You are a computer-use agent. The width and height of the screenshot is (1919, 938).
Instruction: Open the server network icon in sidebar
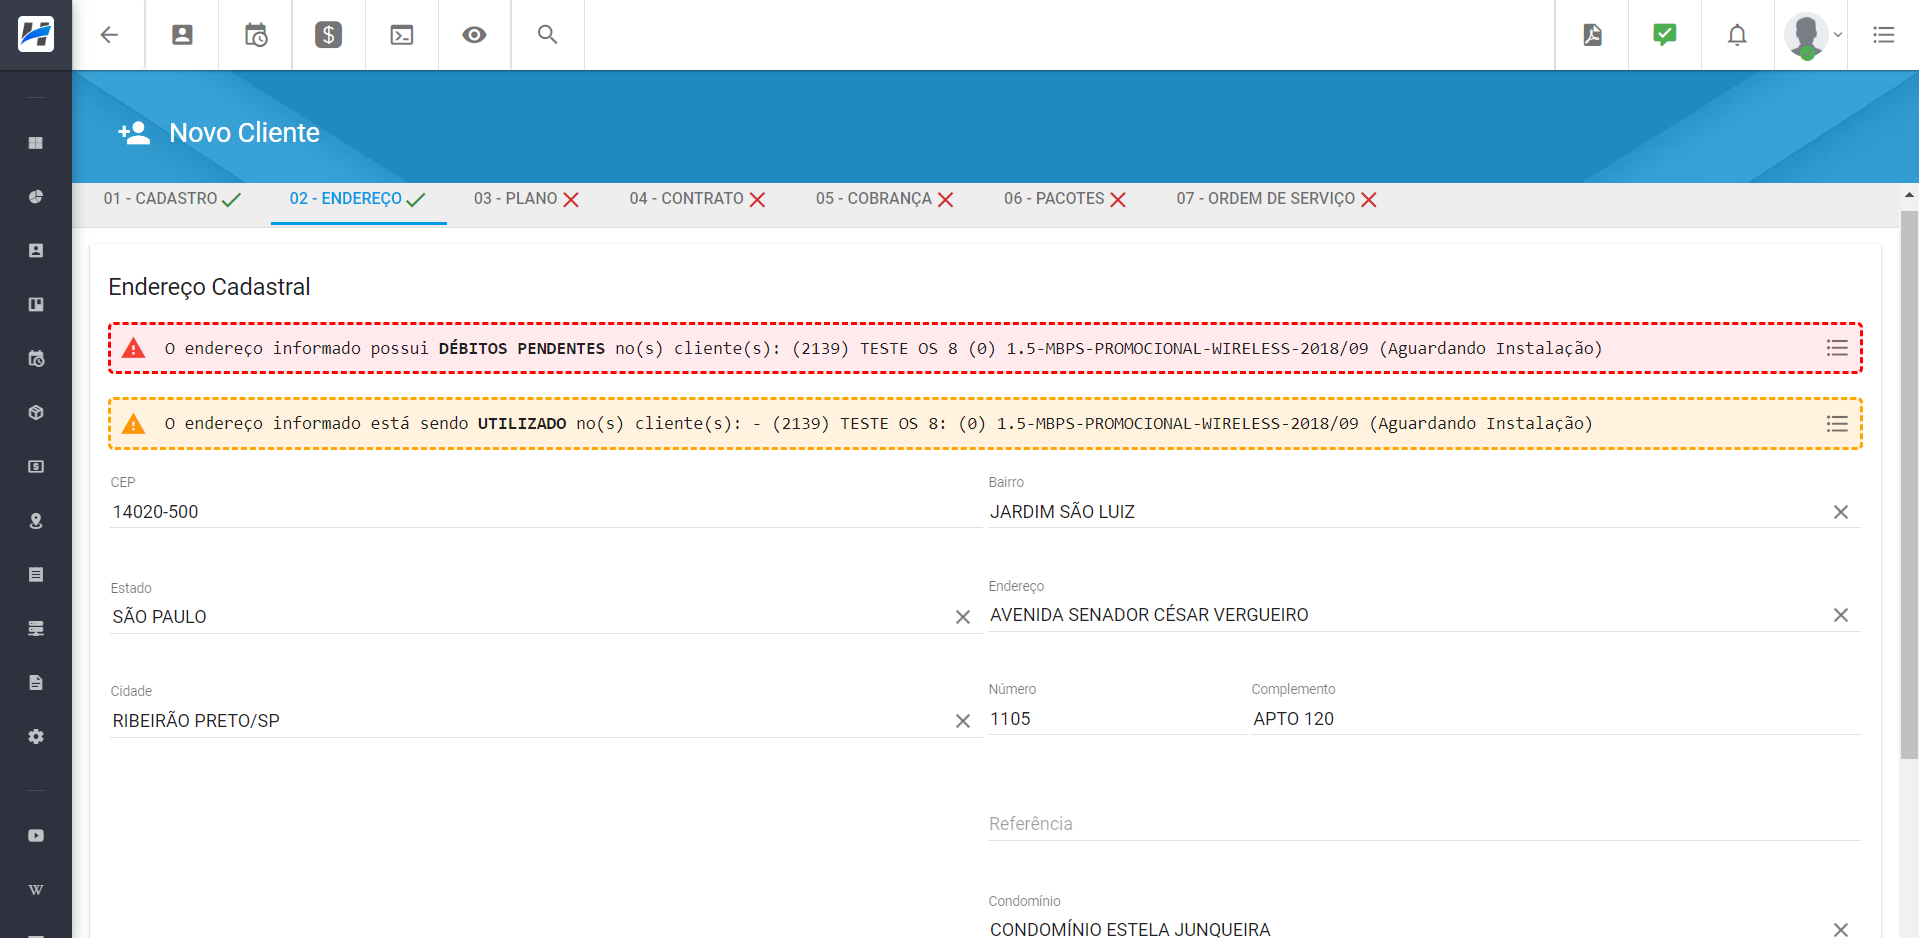tap(36, 629)
